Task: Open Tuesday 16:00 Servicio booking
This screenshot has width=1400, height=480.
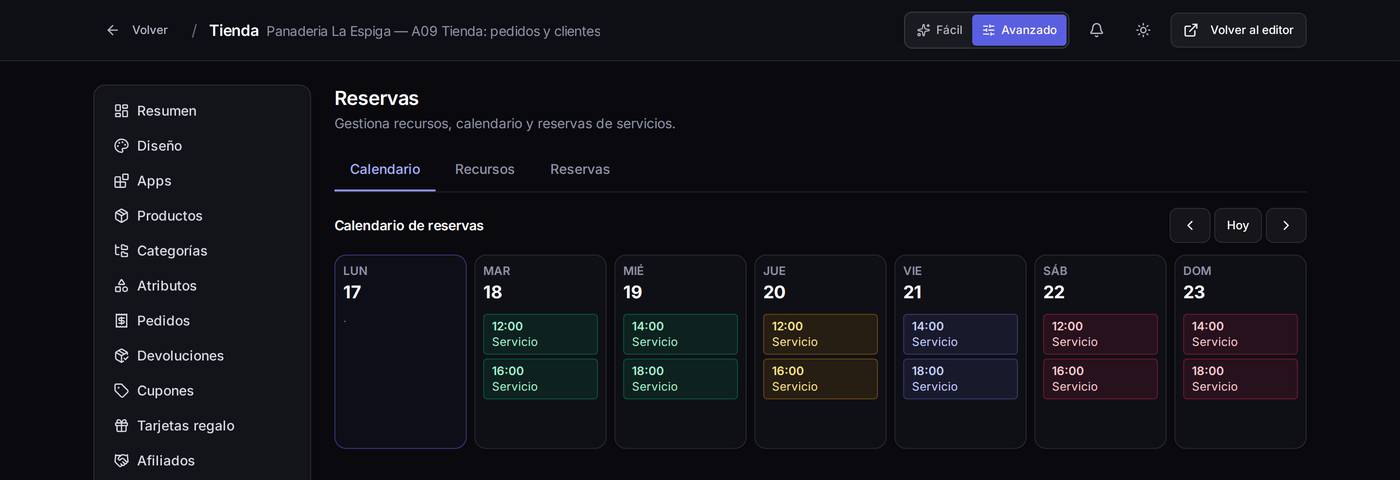Action: click(x=540, y=379)
